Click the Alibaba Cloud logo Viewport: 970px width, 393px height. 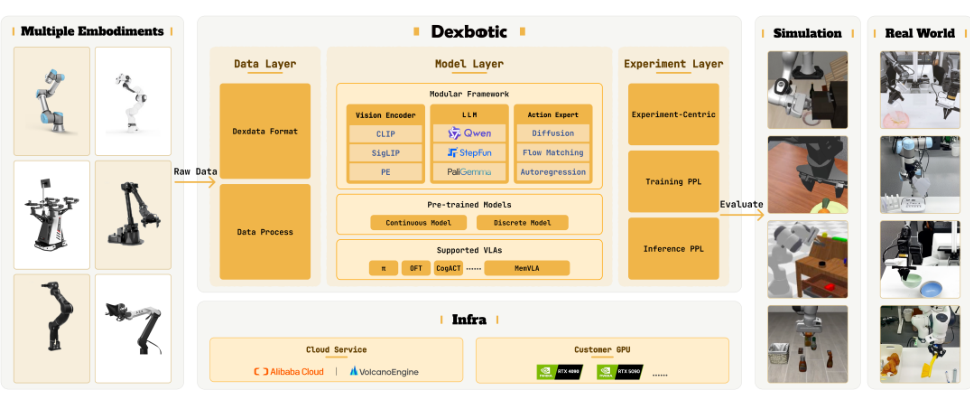tap(288, 371)
